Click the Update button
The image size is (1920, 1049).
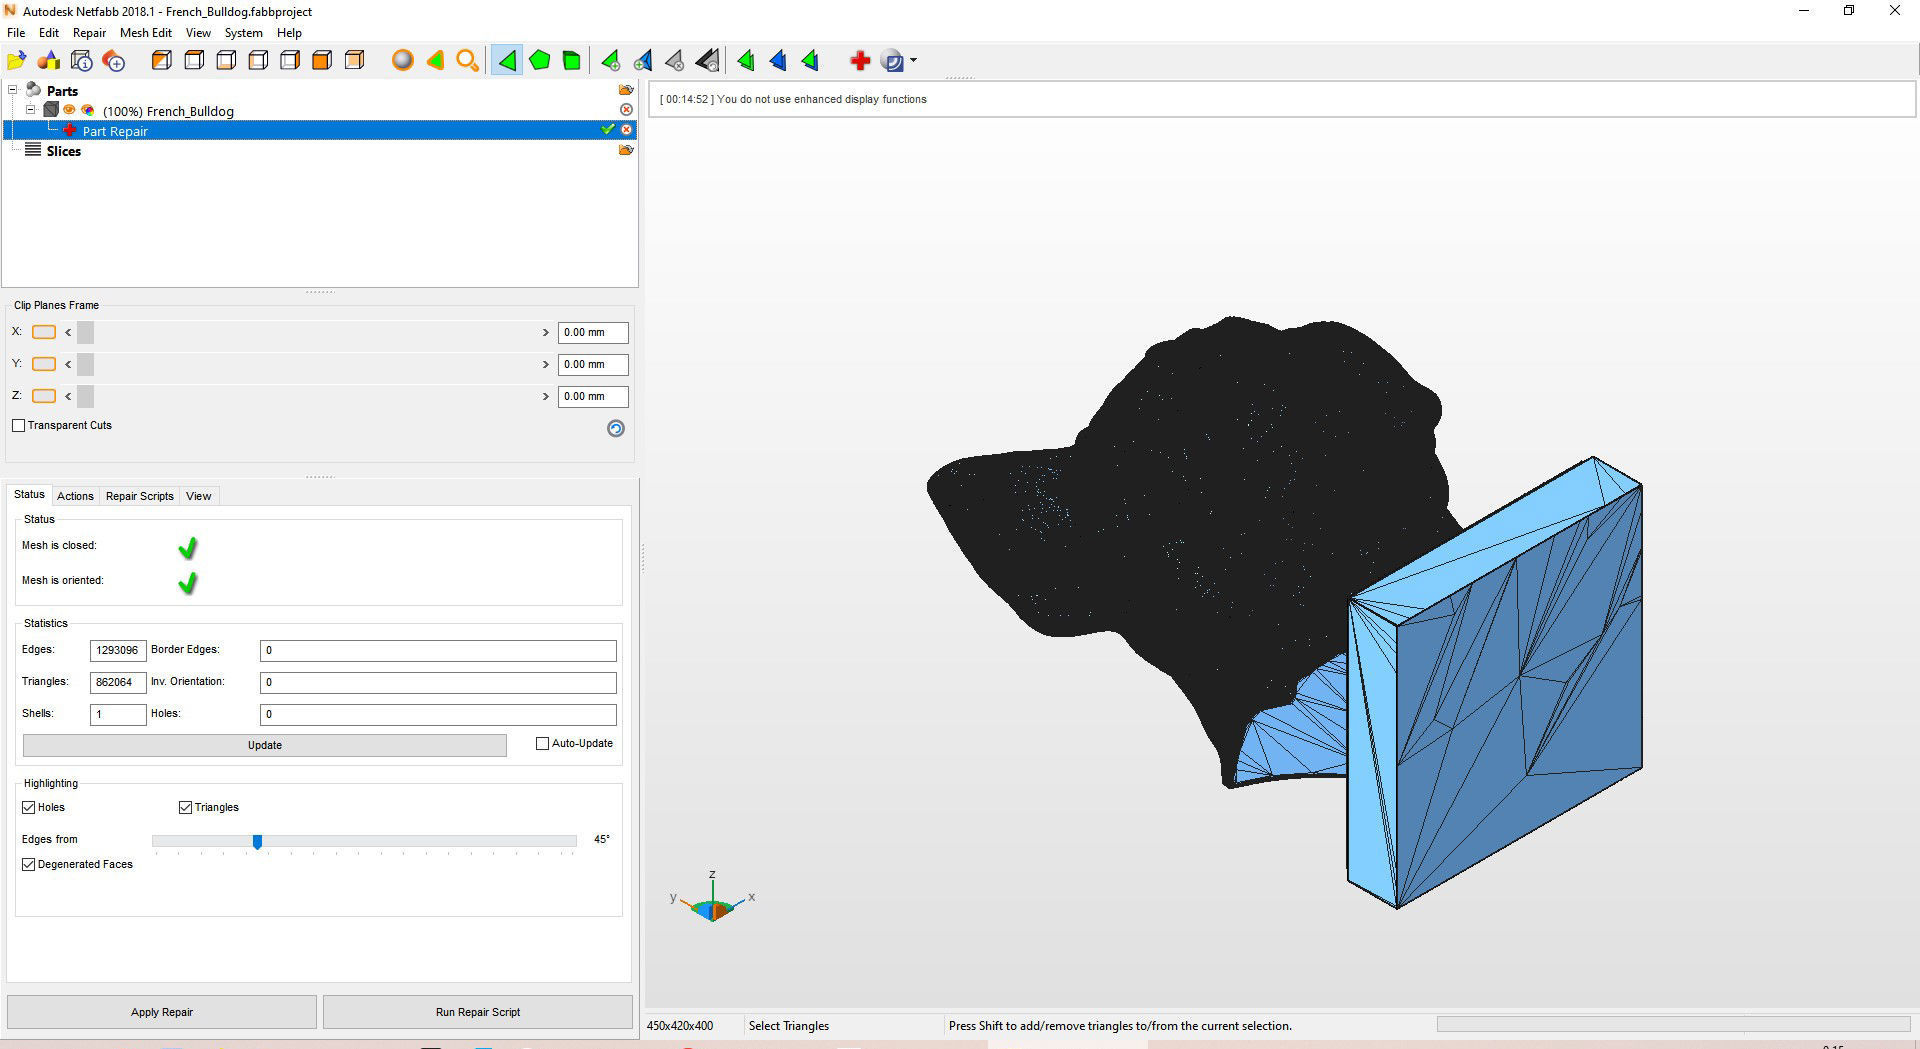coord(265,745)
